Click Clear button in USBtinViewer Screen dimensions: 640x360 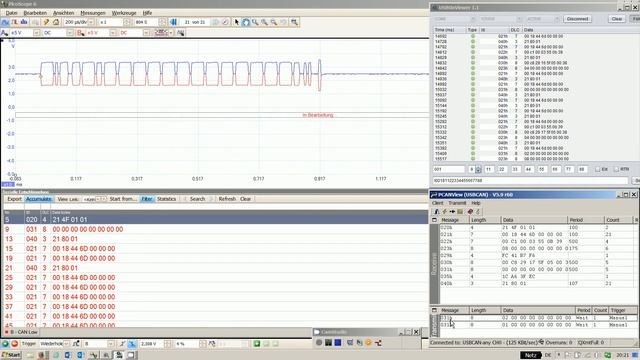click(617, 19)
